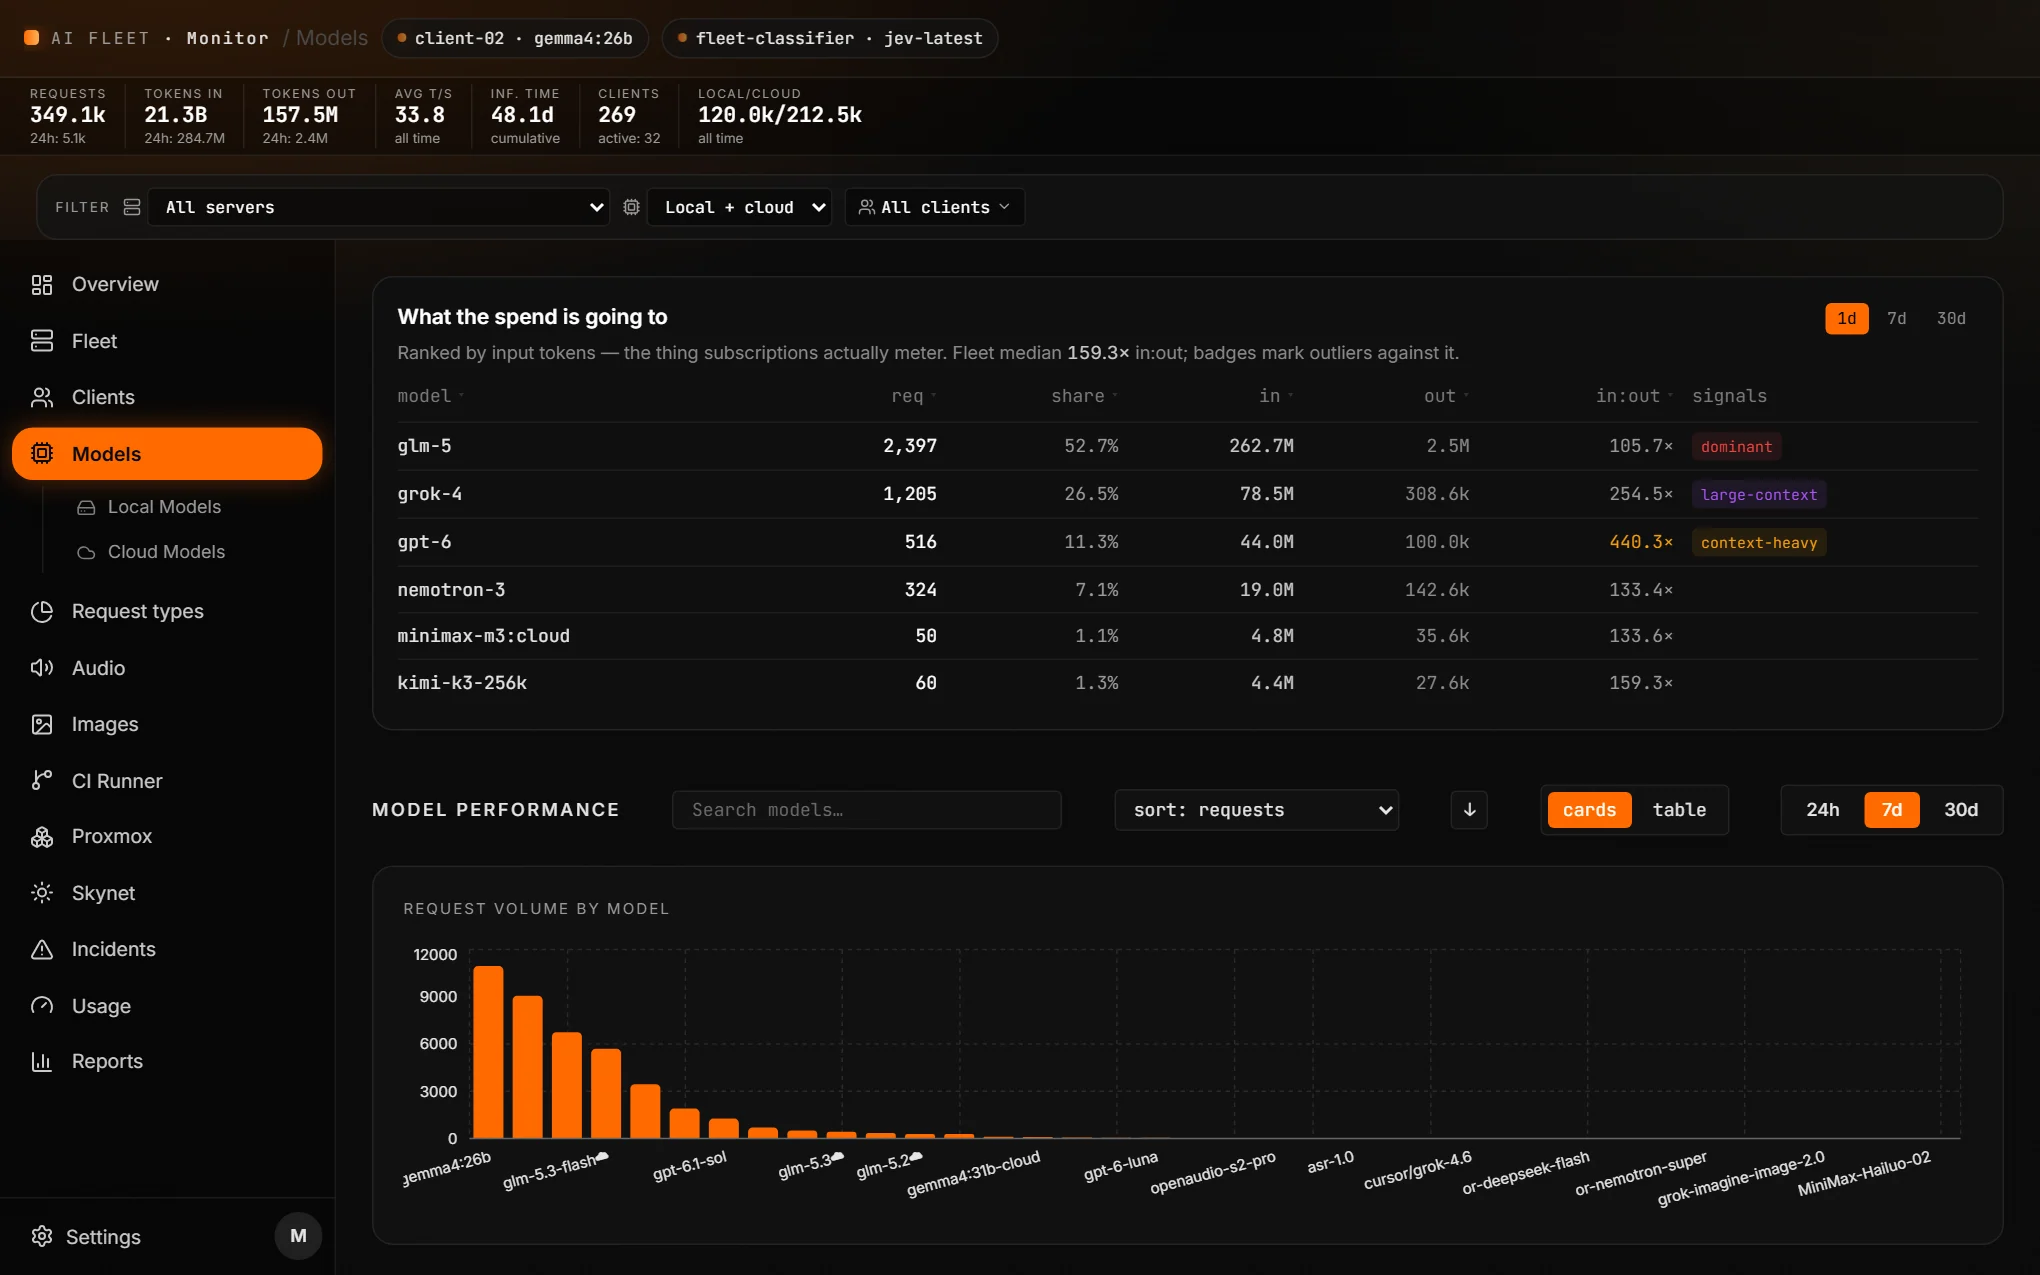Switch model performance to cards view

click(1589, 810)
